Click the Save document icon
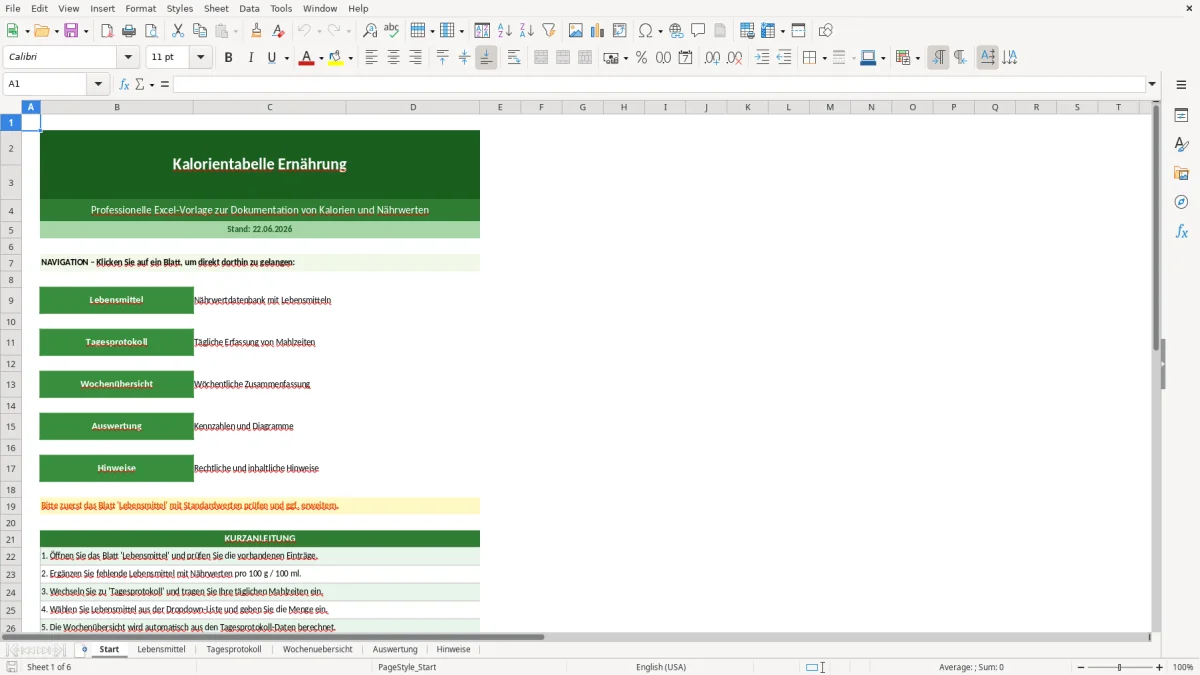 point(71,31)
